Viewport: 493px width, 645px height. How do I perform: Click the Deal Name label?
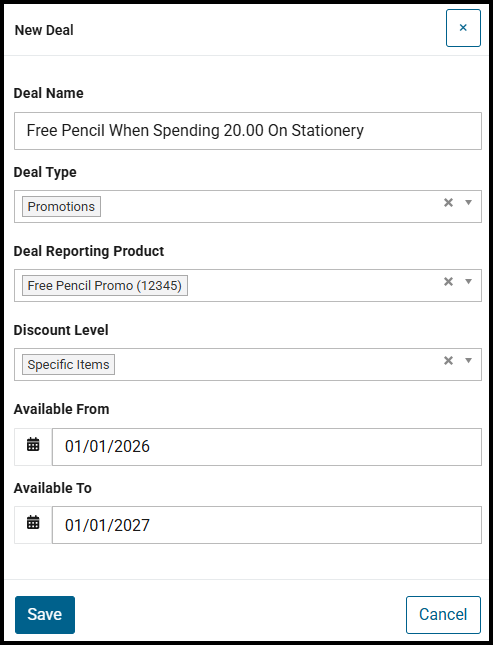[49, 93]
